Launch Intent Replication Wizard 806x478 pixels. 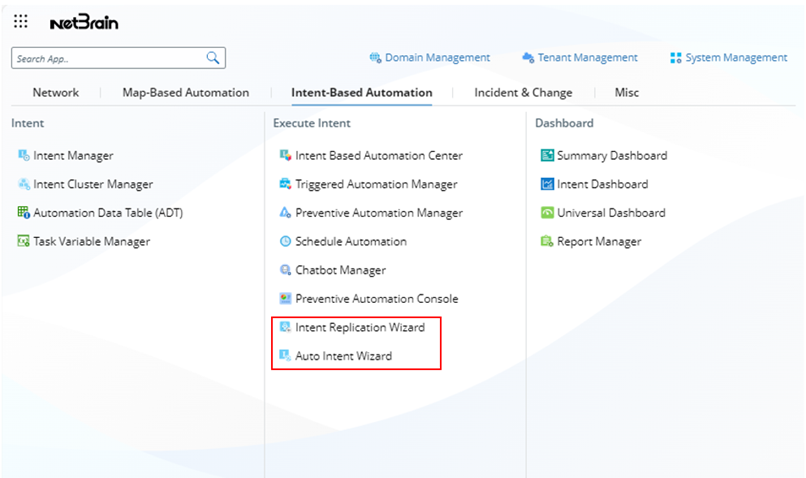359,327
